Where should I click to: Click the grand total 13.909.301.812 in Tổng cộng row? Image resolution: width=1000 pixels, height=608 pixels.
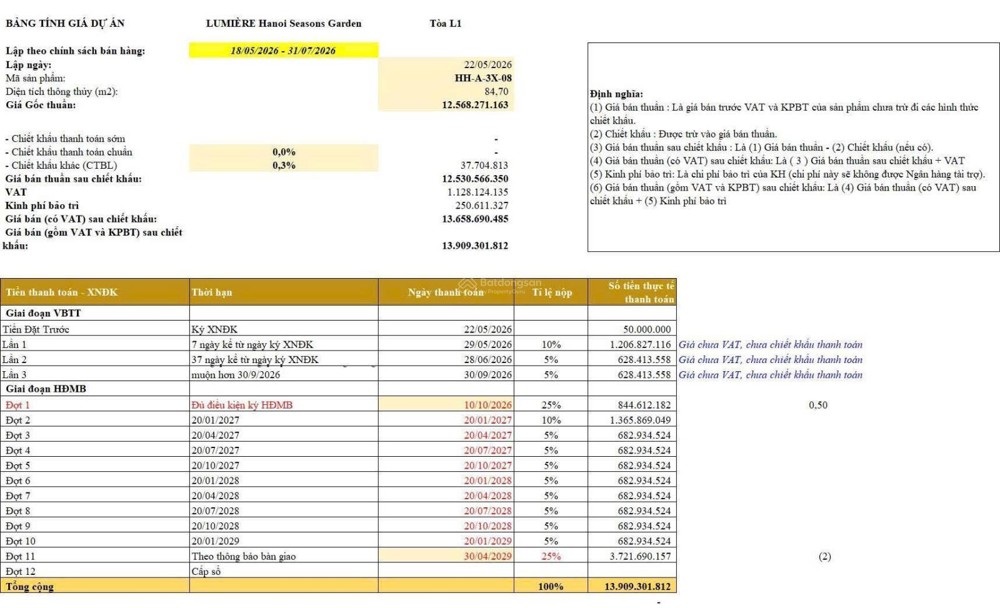click(x=638, y=586)
